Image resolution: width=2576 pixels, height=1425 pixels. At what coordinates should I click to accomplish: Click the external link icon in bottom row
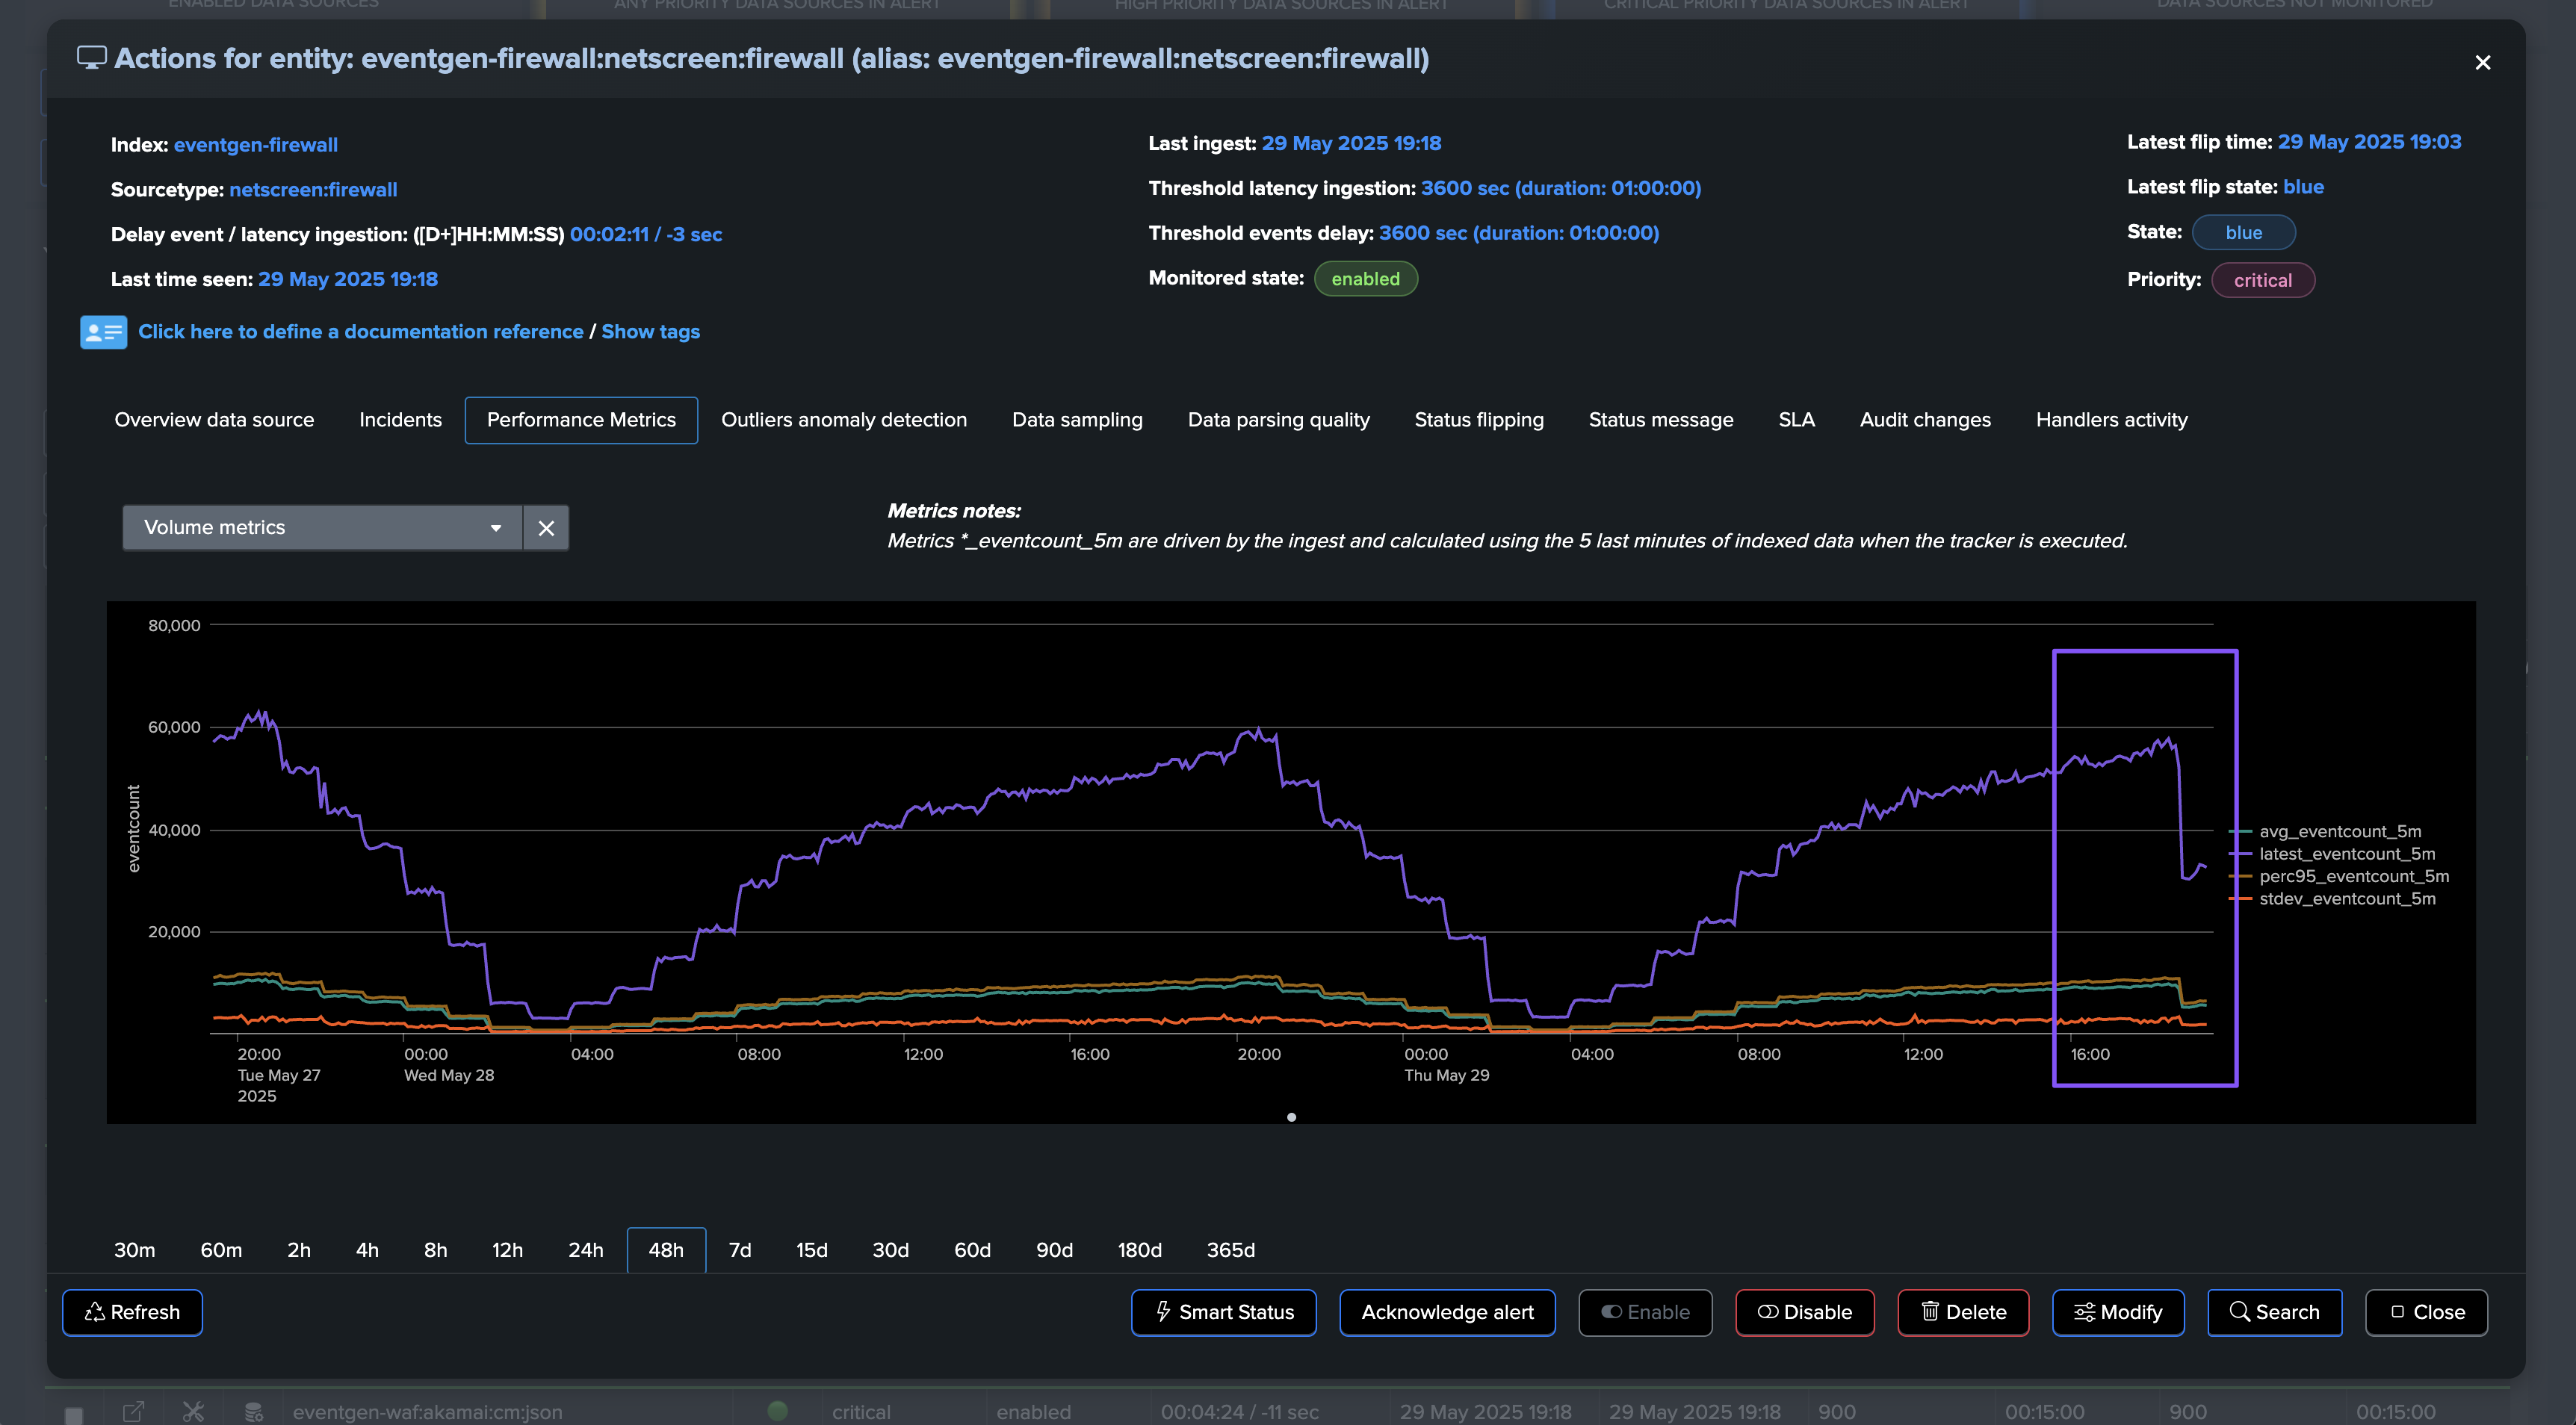pyautogui.click(x=133, y=1411)
